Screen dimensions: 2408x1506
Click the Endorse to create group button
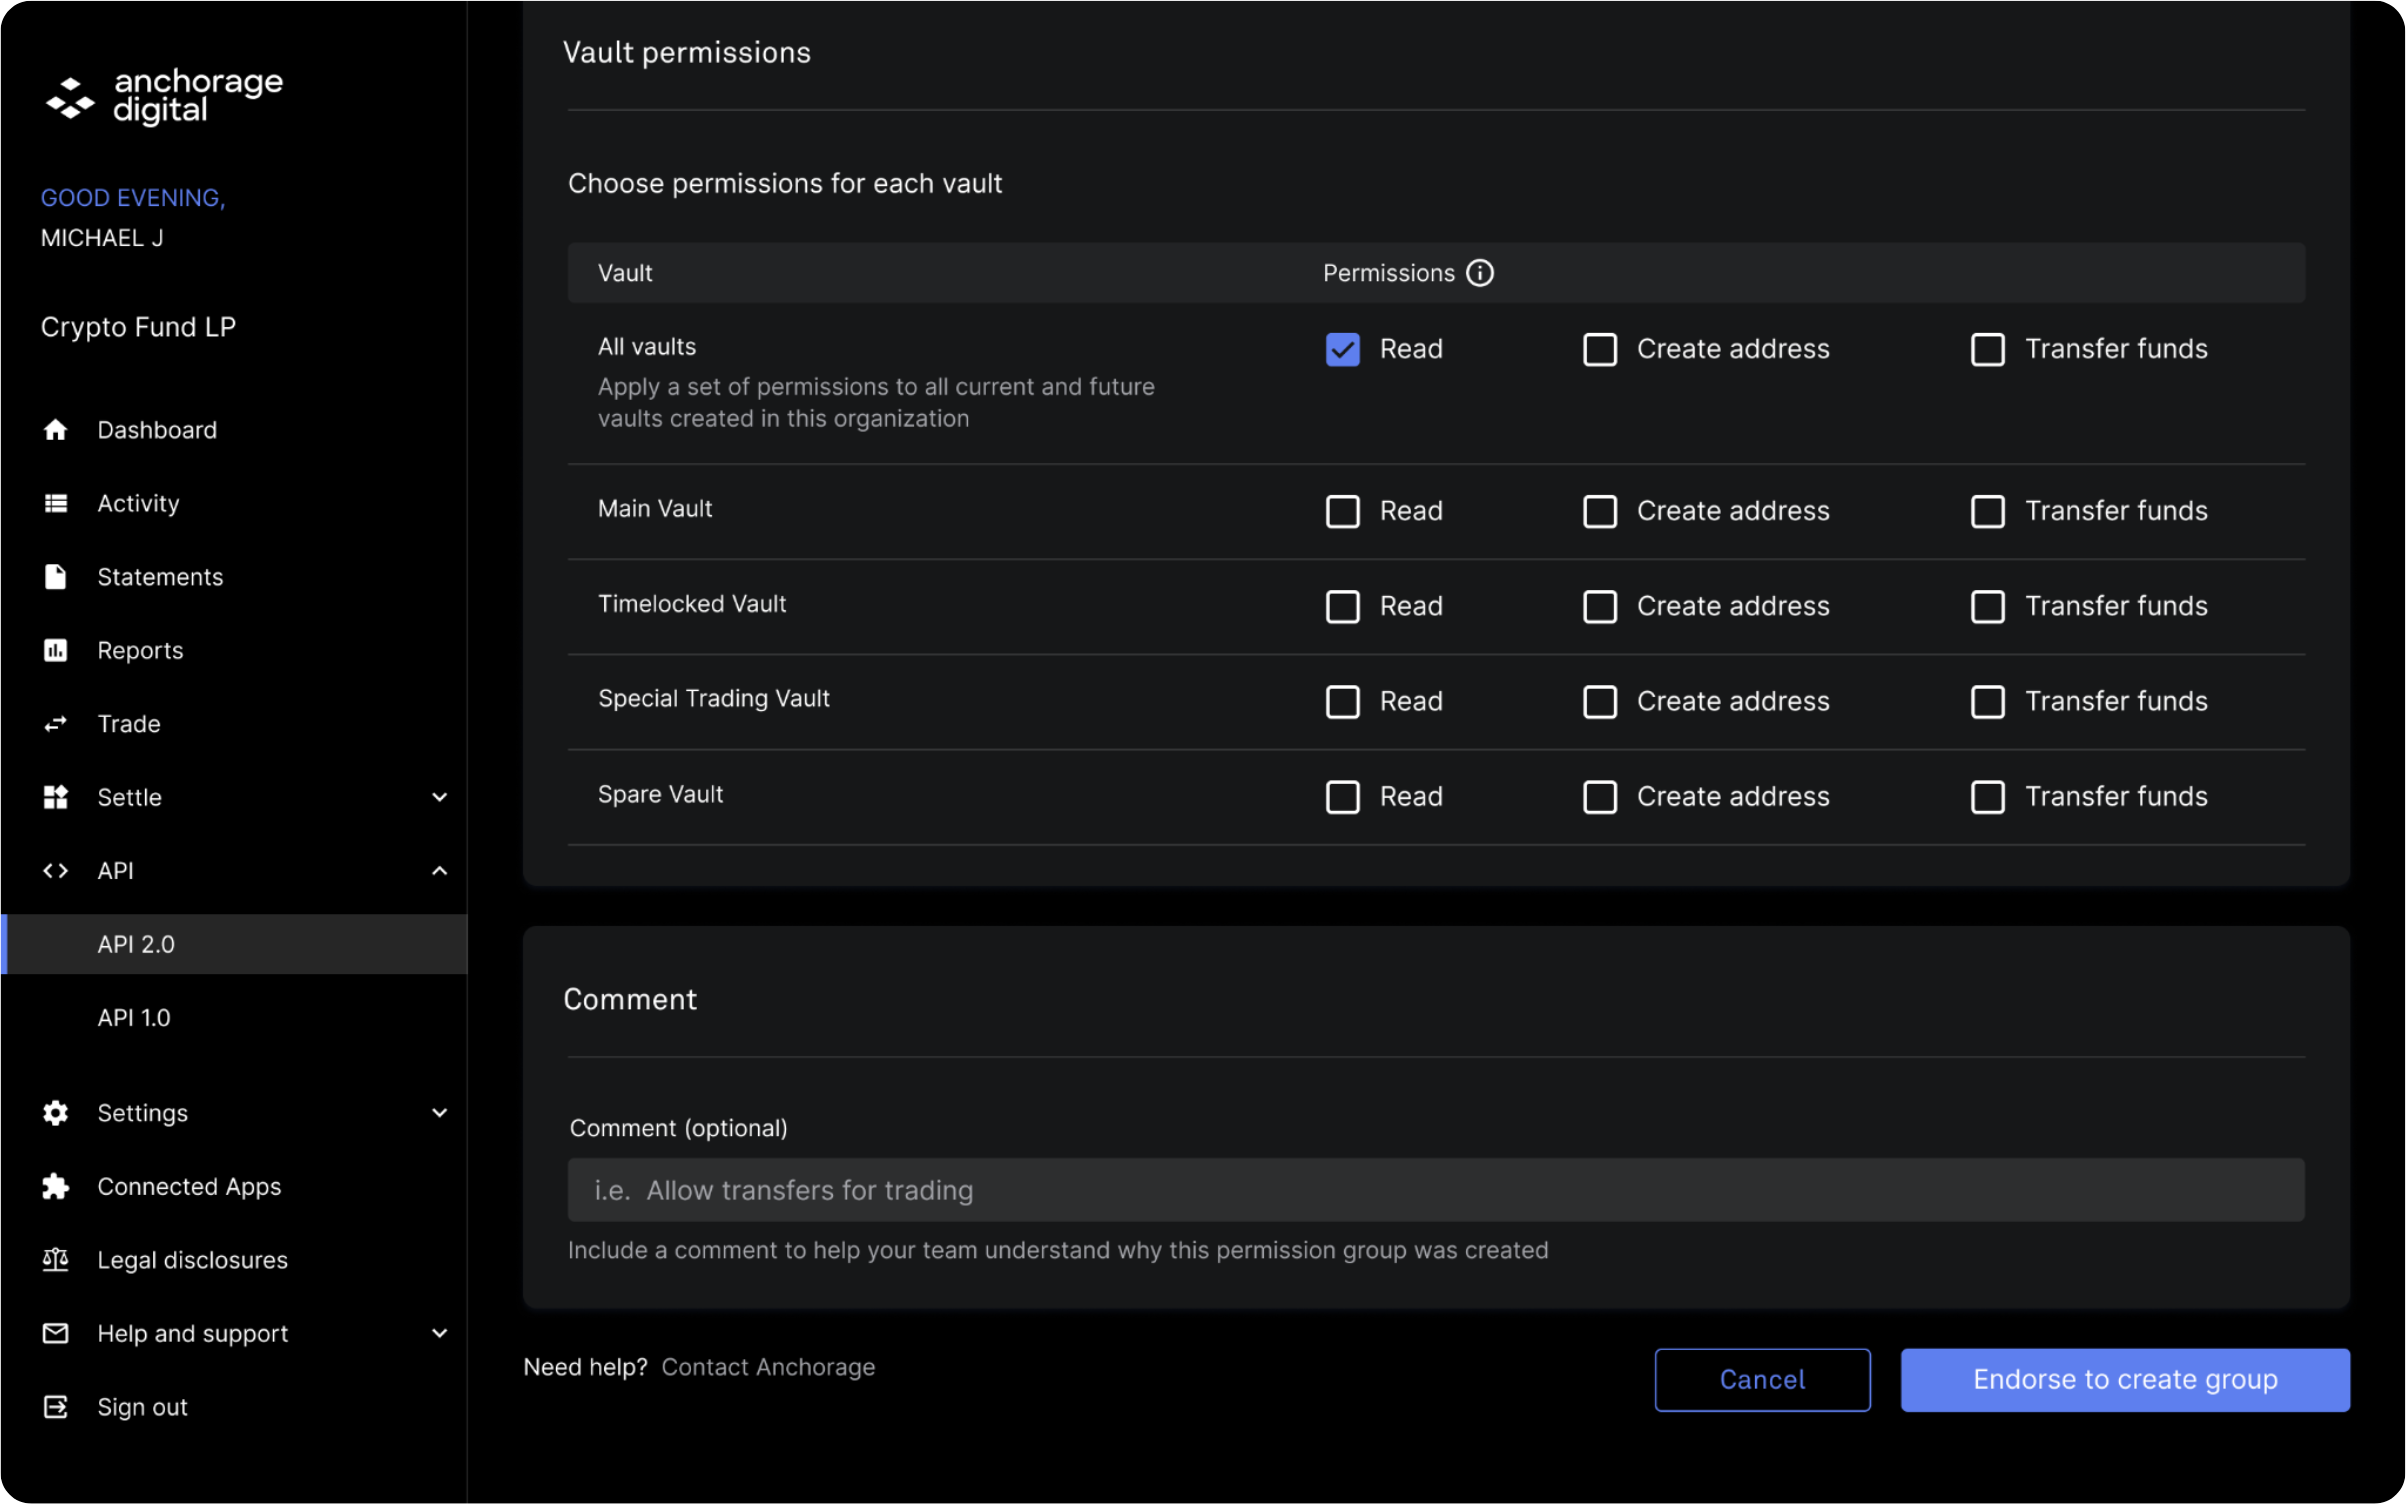(x=2124, y=1379)
